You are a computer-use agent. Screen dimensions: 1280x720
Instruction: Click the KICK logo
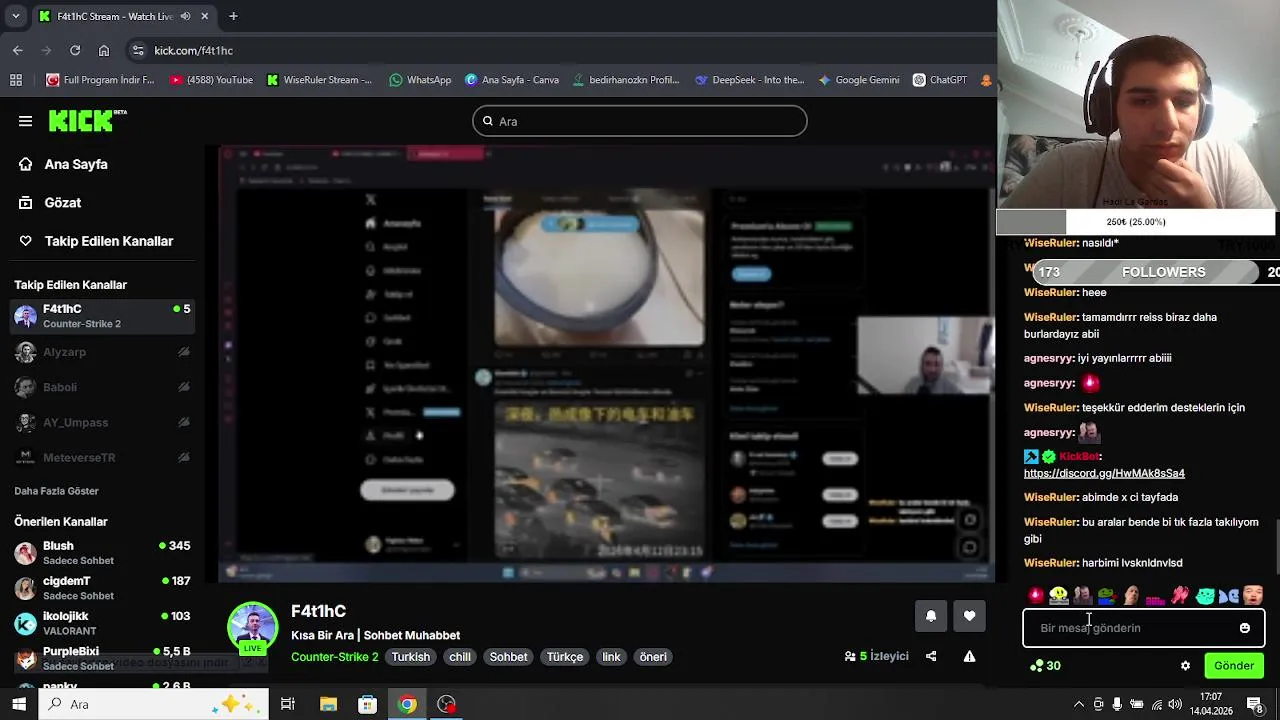[x=87, y=121]
